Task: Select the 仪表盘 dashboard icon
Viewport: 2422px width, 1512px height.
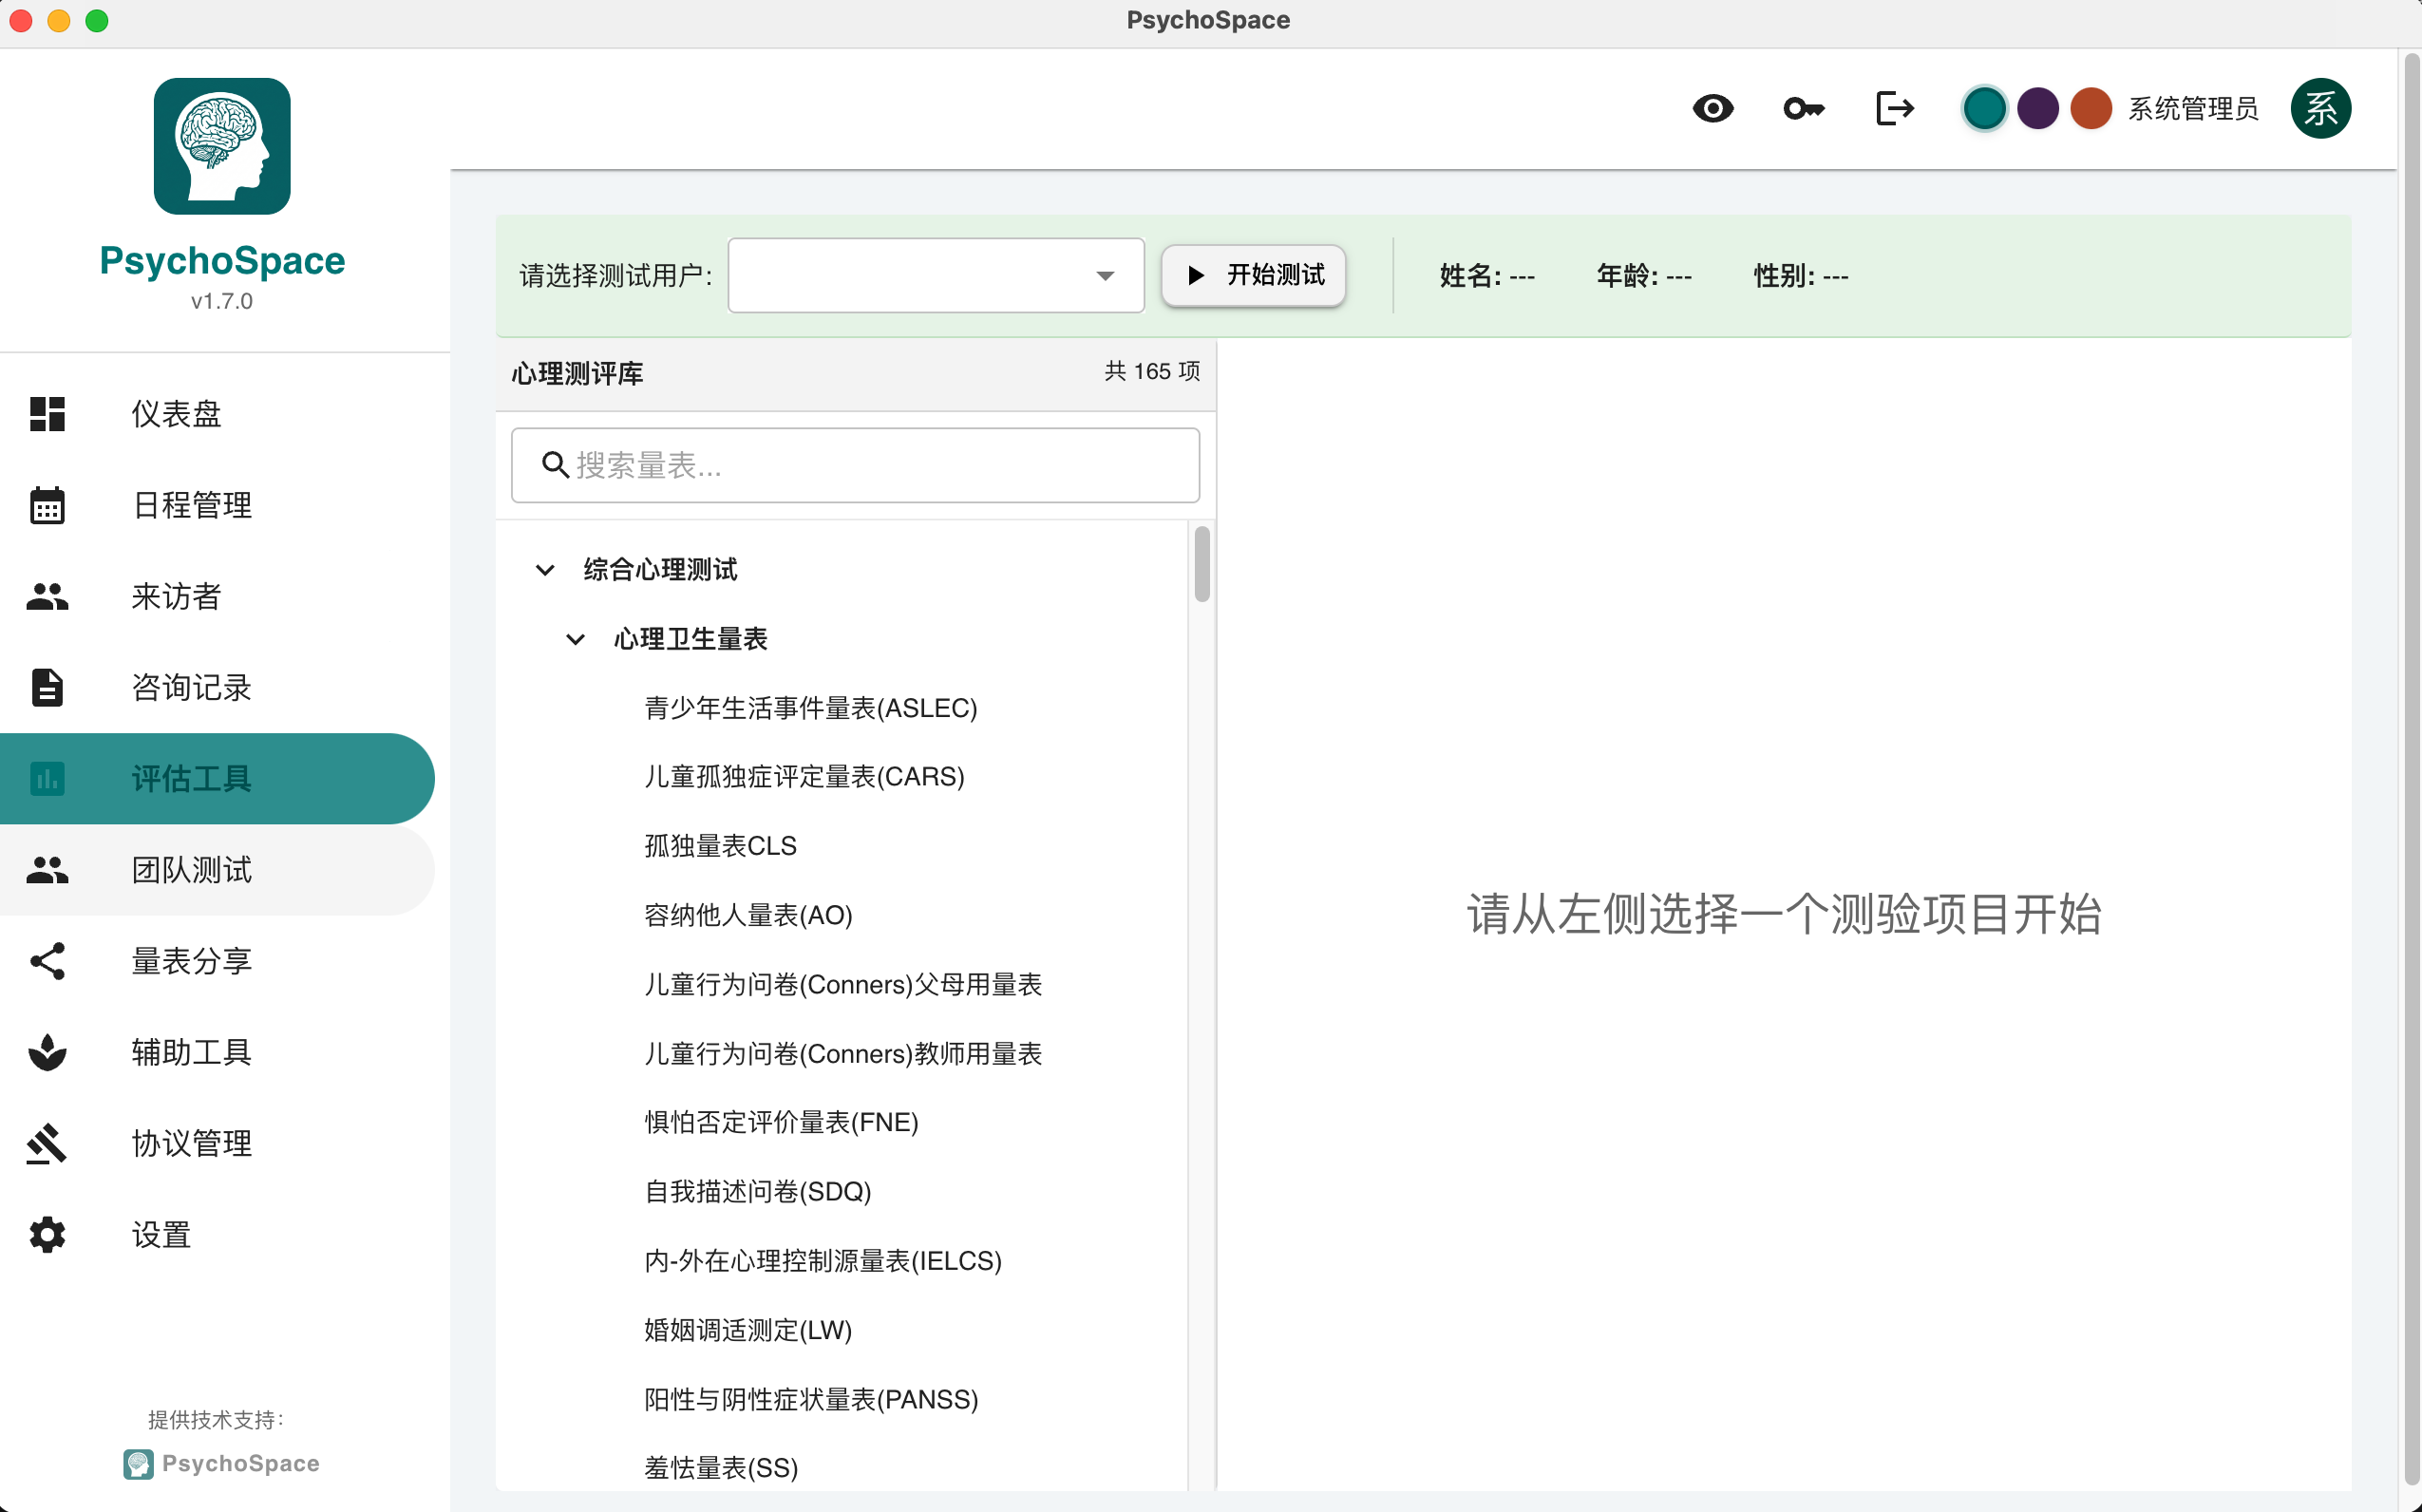Action: (x=47, y=414)
